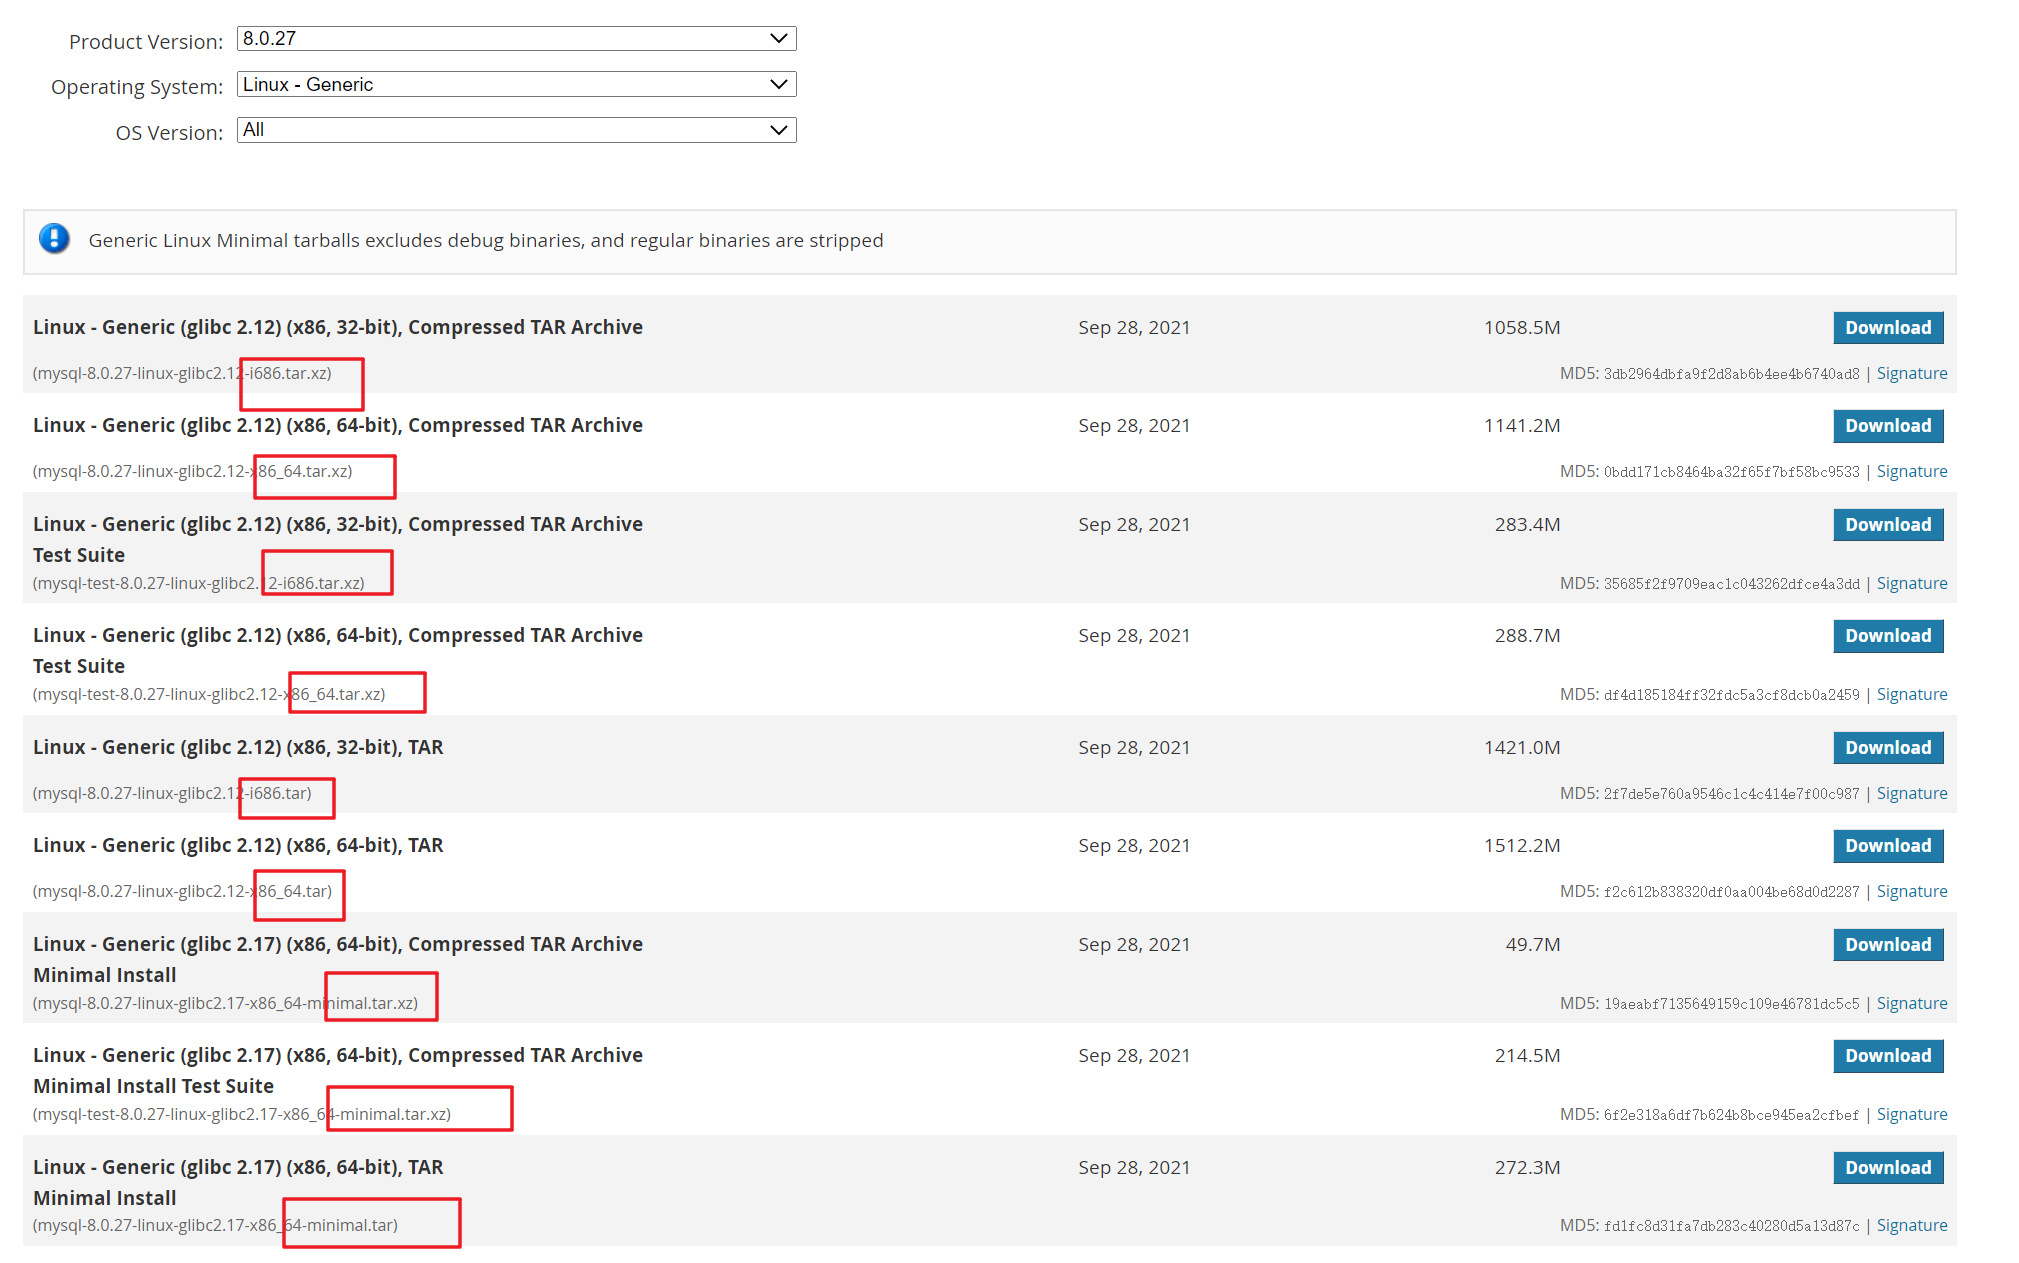Download the 49.7M Minimal Install archive
This screenshot has width=2019, height=1263.
(x=1888, y=945)
